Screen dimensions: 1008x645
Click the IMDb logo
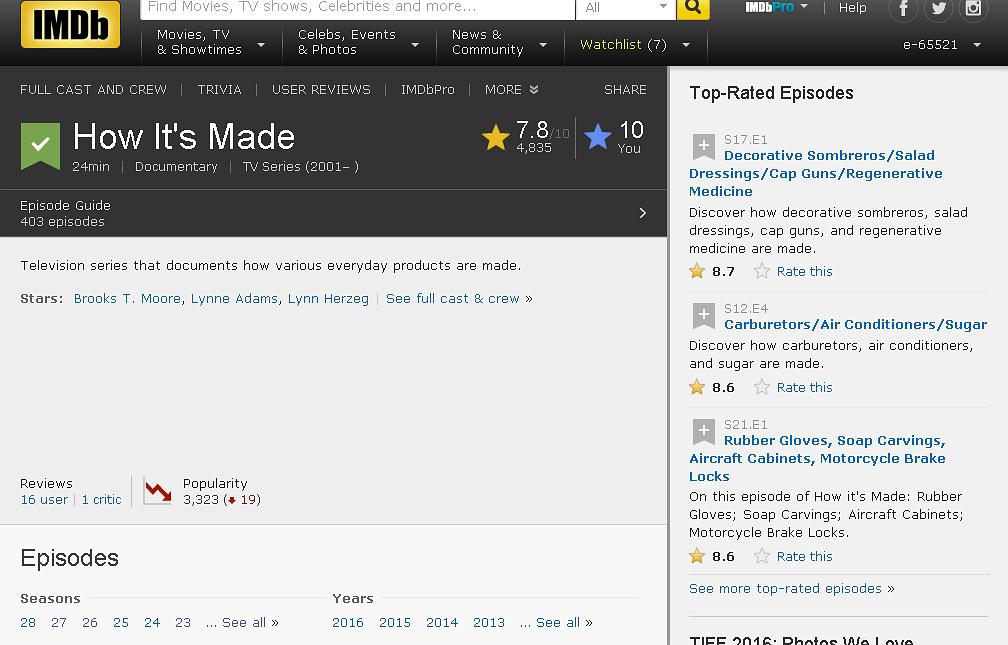click(x=70, y=24)
